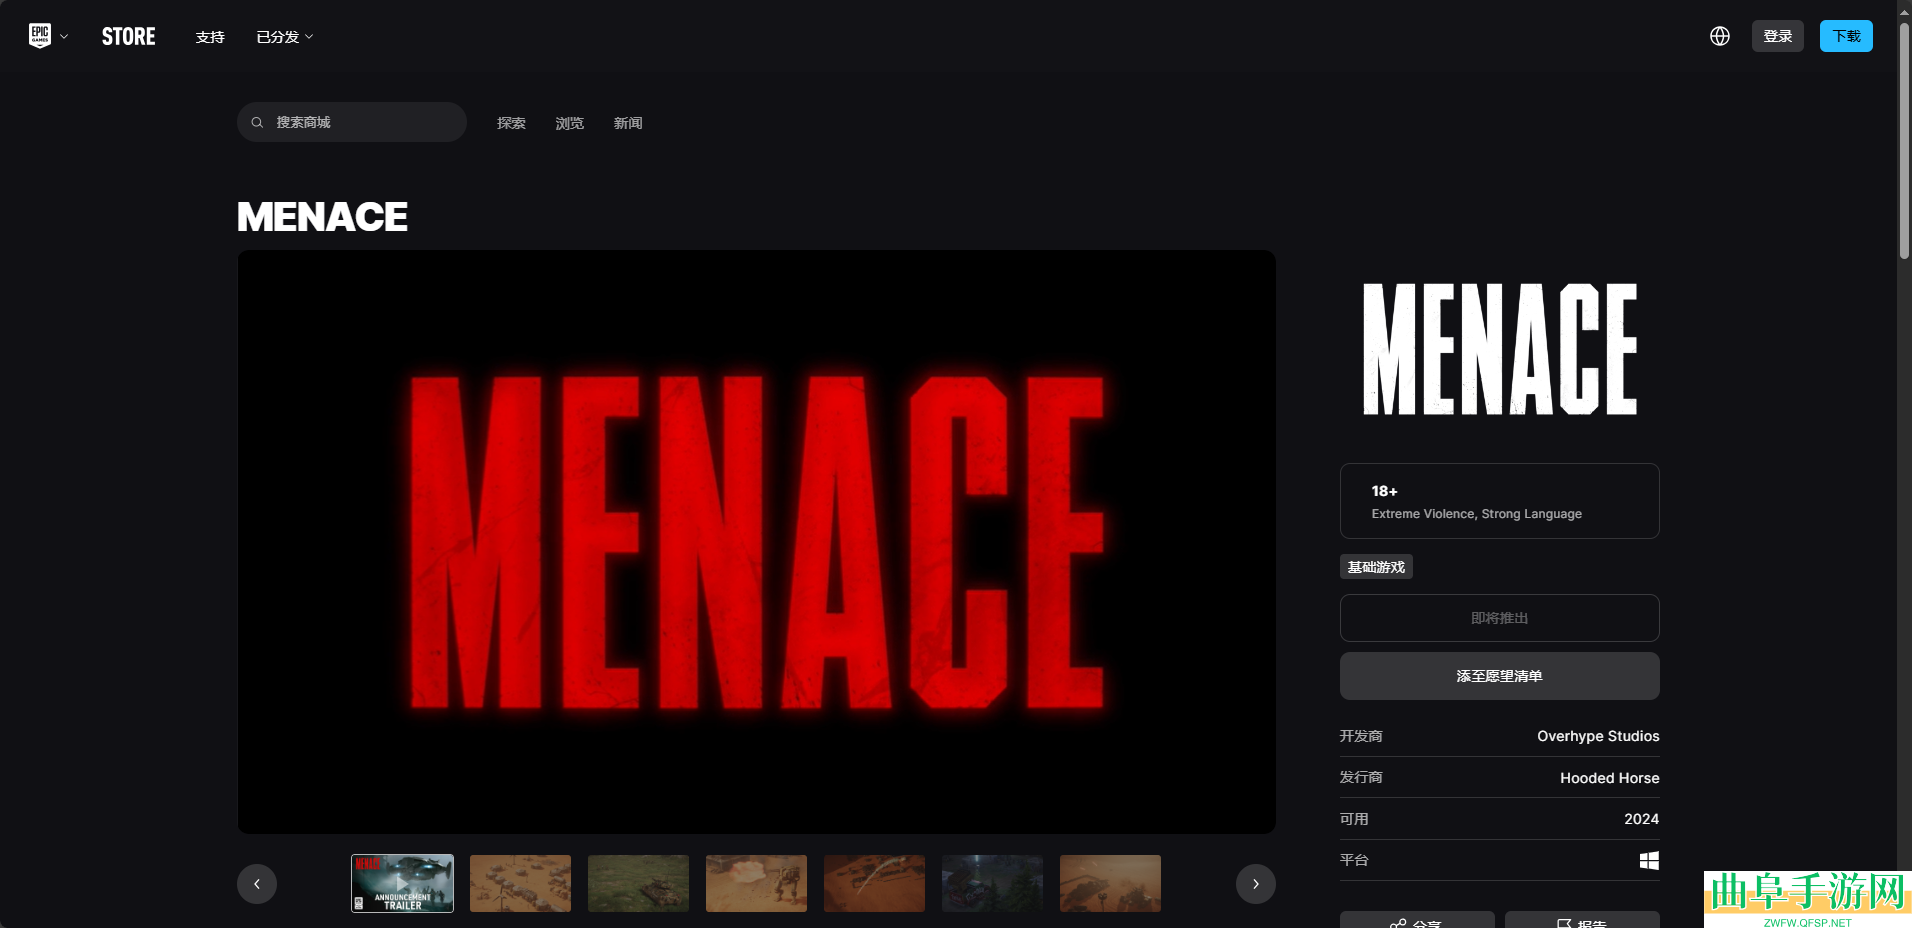Select the dark night forest screenshot thumbnail

pyautogui.click(x=992, y=883)
